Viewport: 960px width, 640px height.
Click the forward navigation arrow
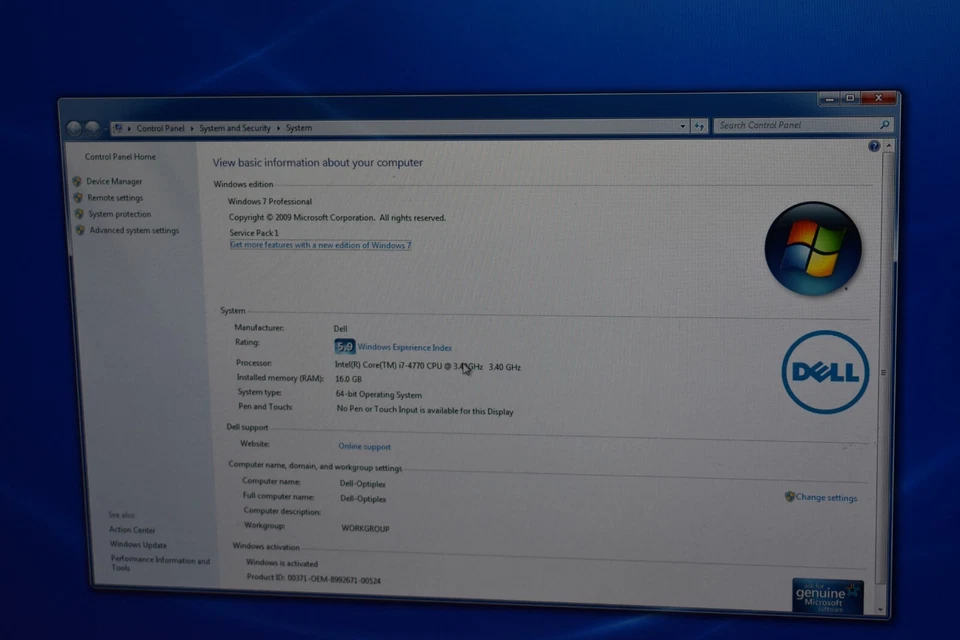[91, 127]
